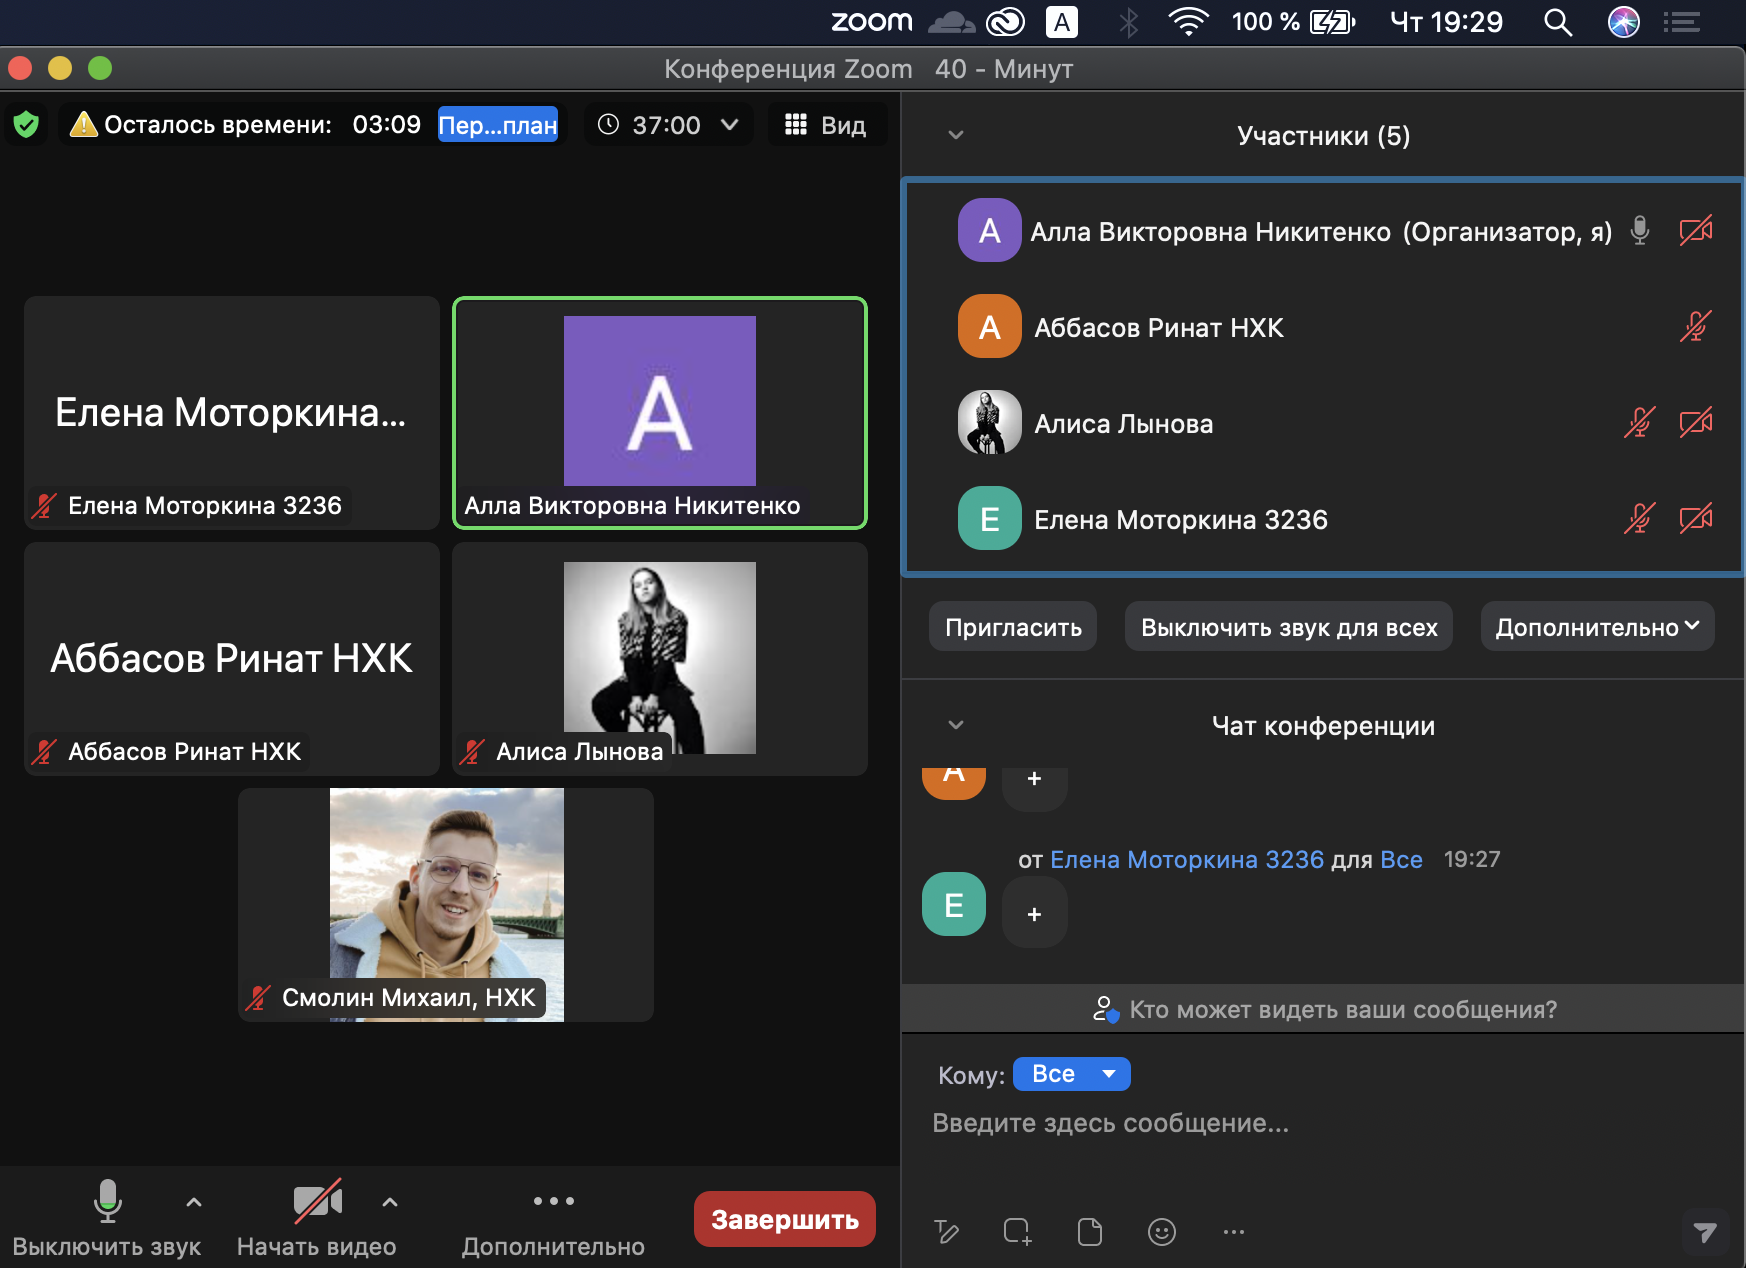Click Кто может видеть ваши сообщения link
This screenshot has height=1268, width=1746.
coord(1324,1009)
